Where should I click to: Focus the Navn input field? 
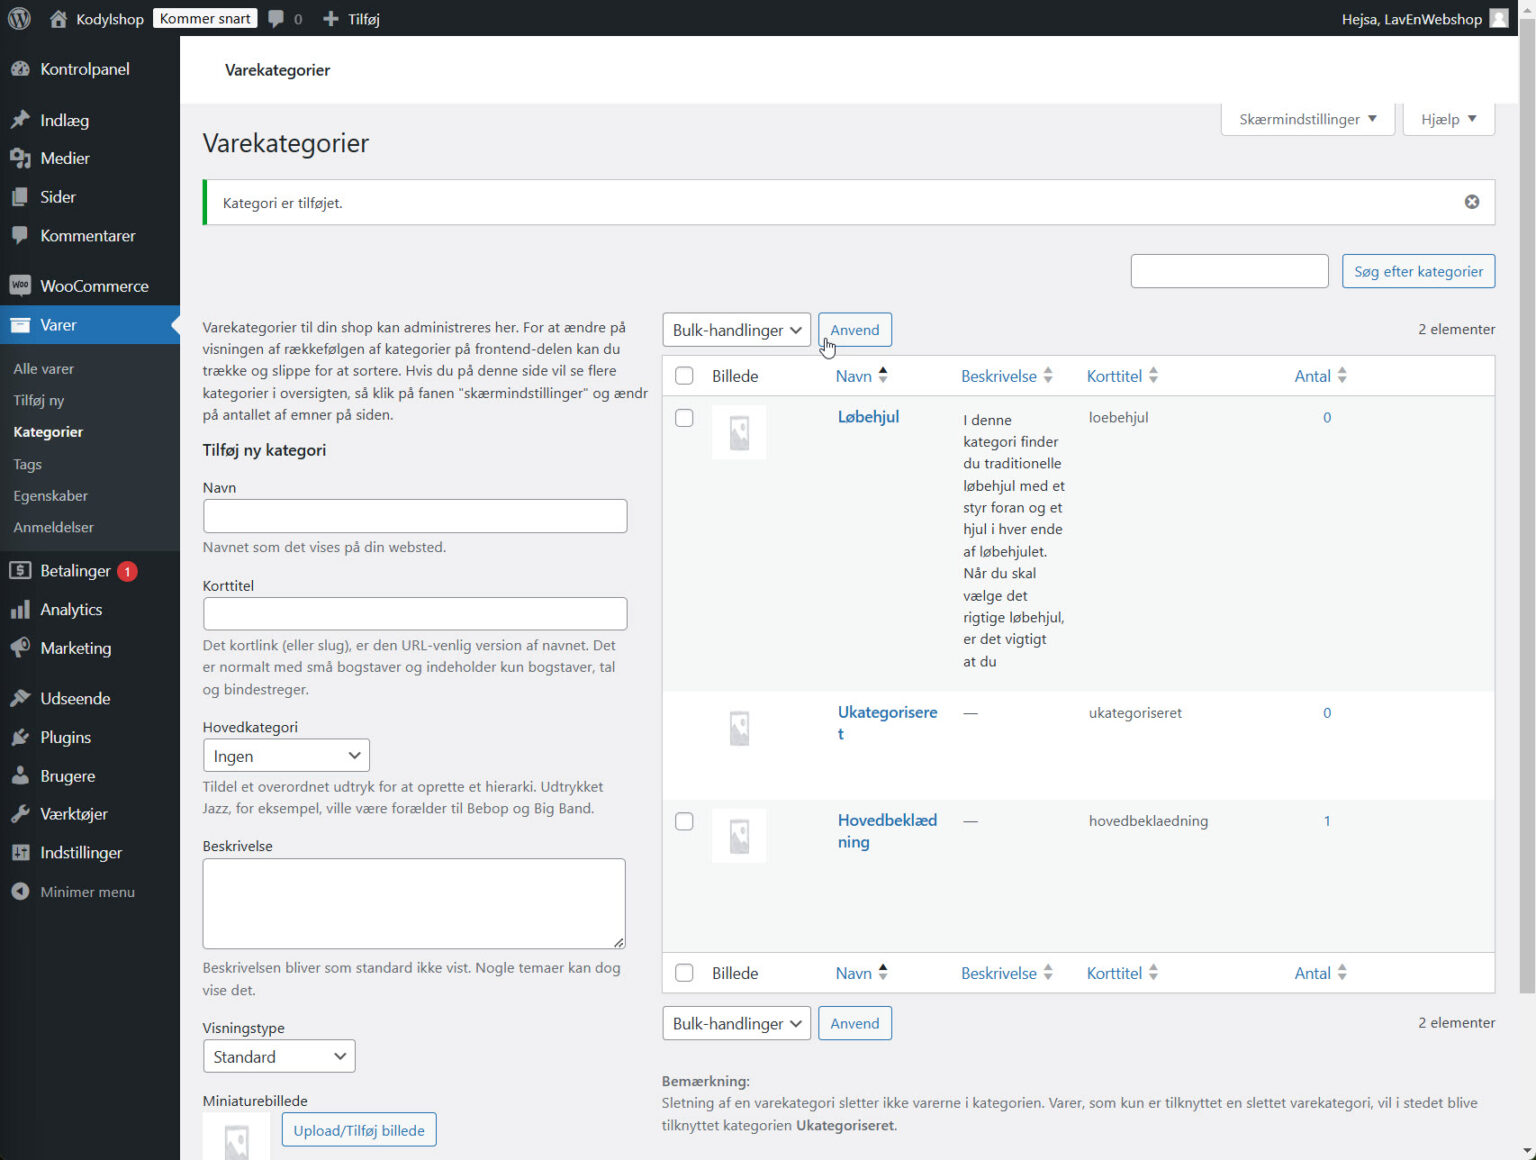click(415, 517)
